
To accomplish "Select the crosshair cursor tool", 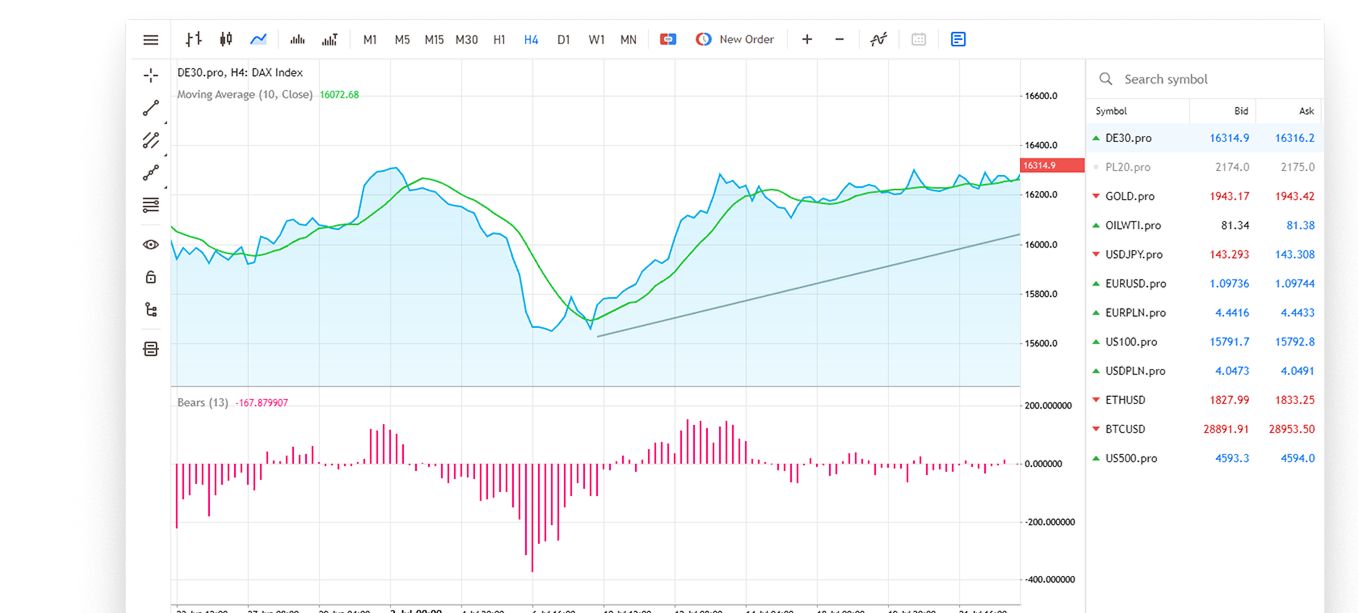I will [151, 75].
